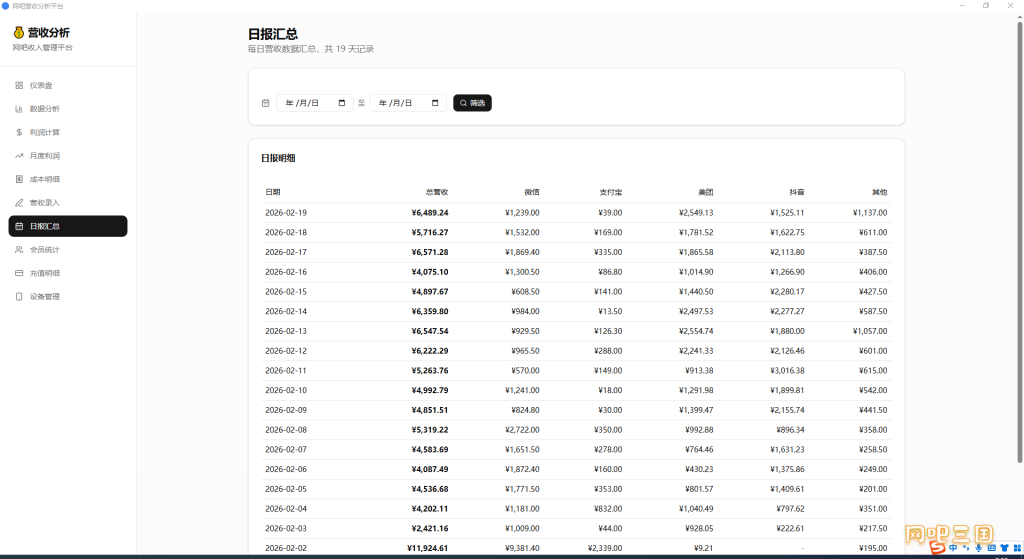Select the 2026-02-19 table row
1024x559 pixels.
(576, 213)
